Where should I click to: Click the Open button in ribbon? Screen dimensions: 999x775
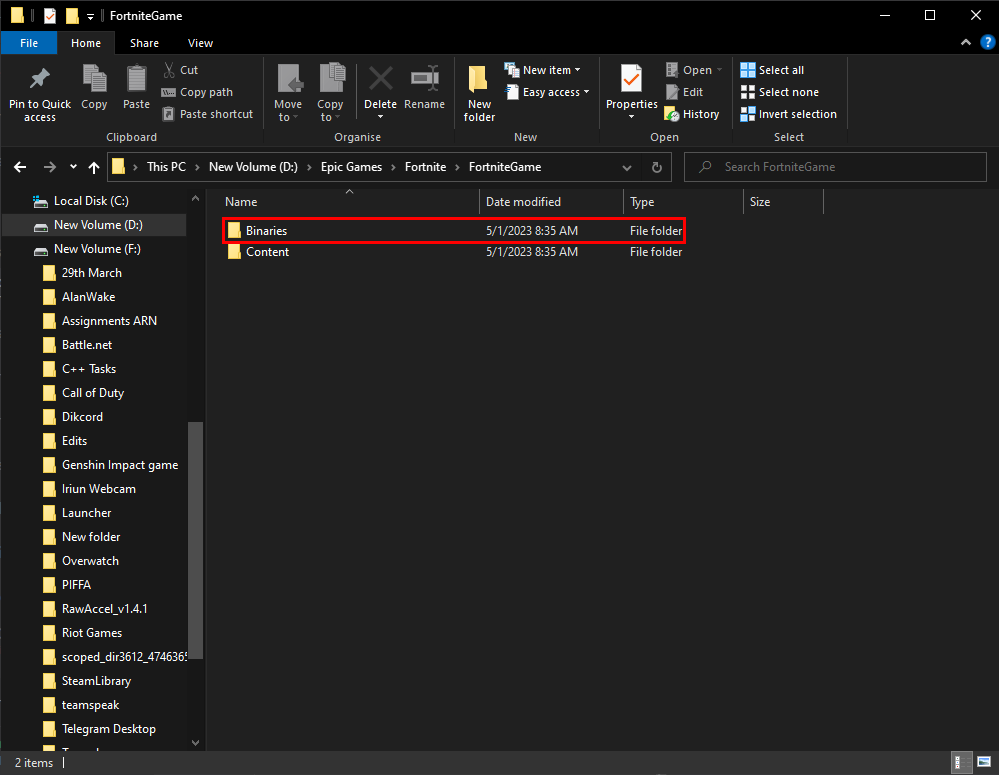693,70
